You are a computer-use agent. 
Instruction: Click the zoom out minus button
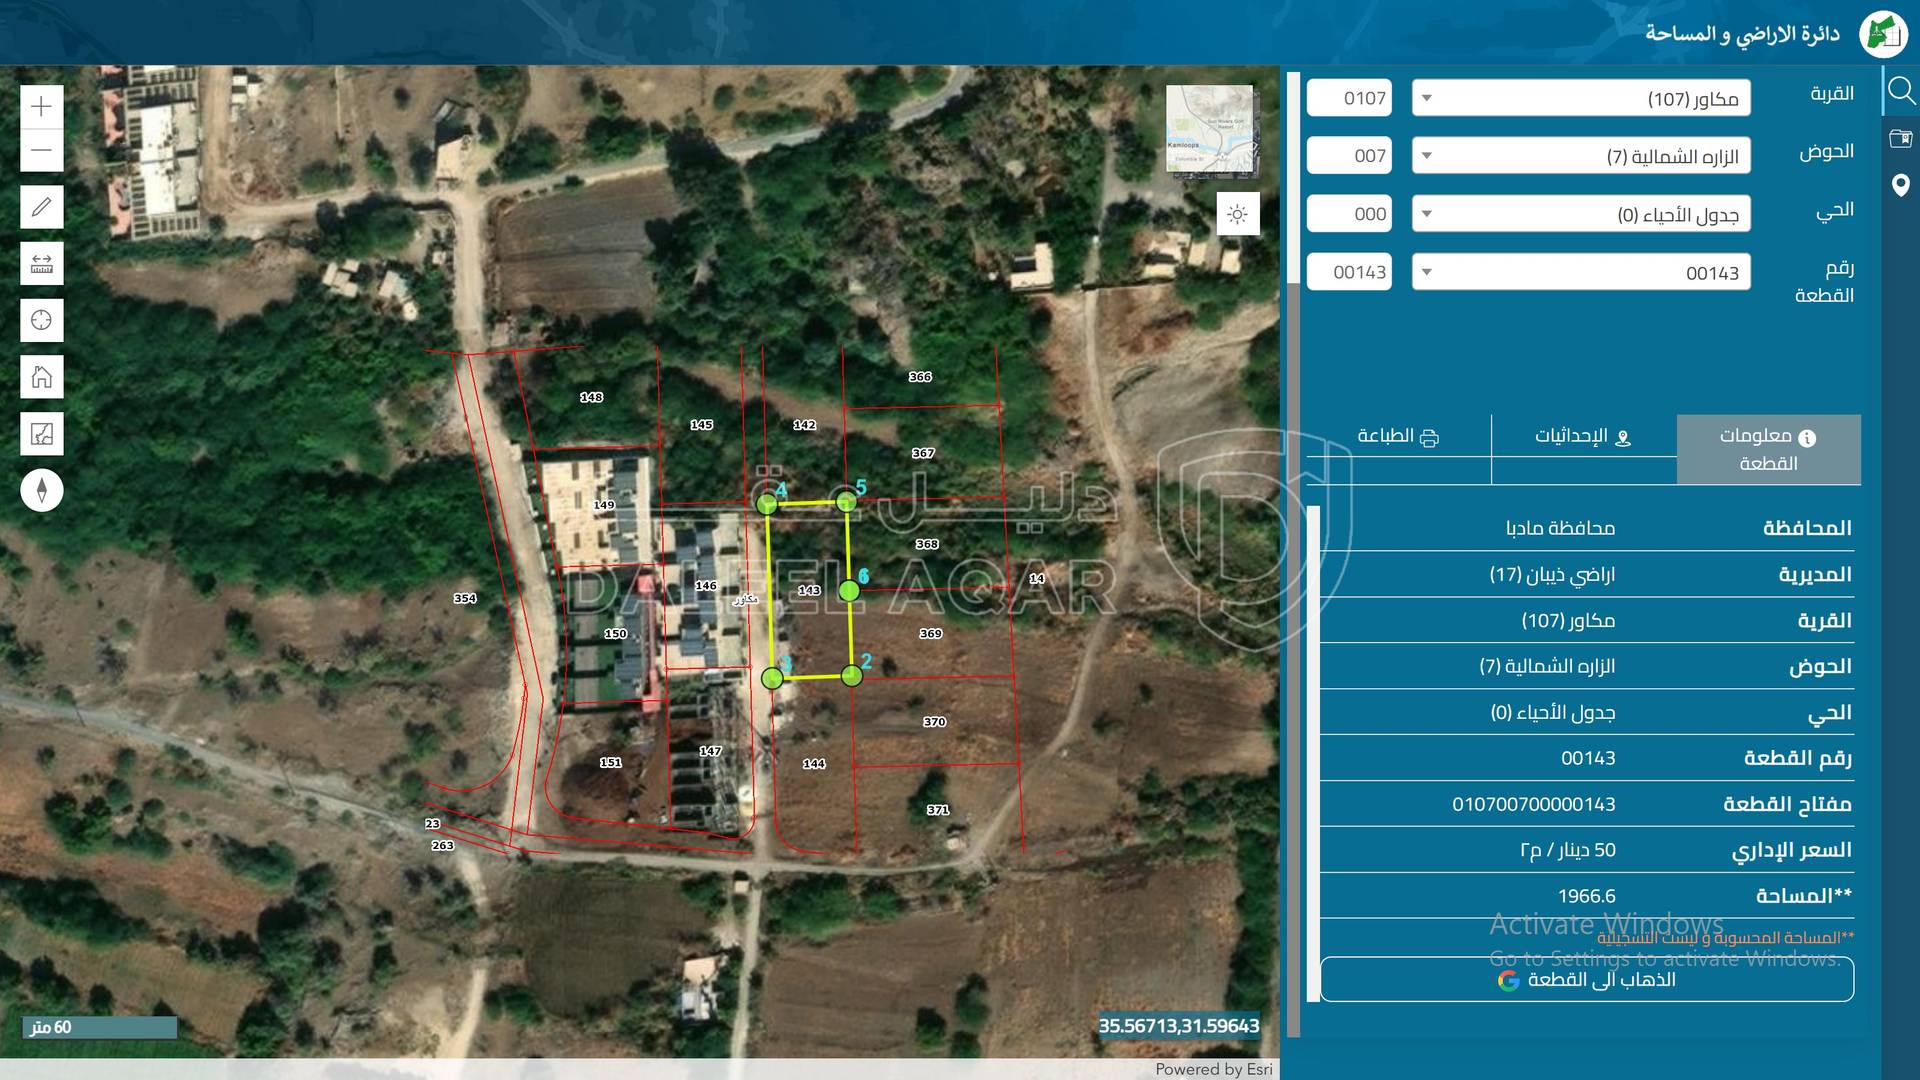pyautogui.click(x=41, y=151)
